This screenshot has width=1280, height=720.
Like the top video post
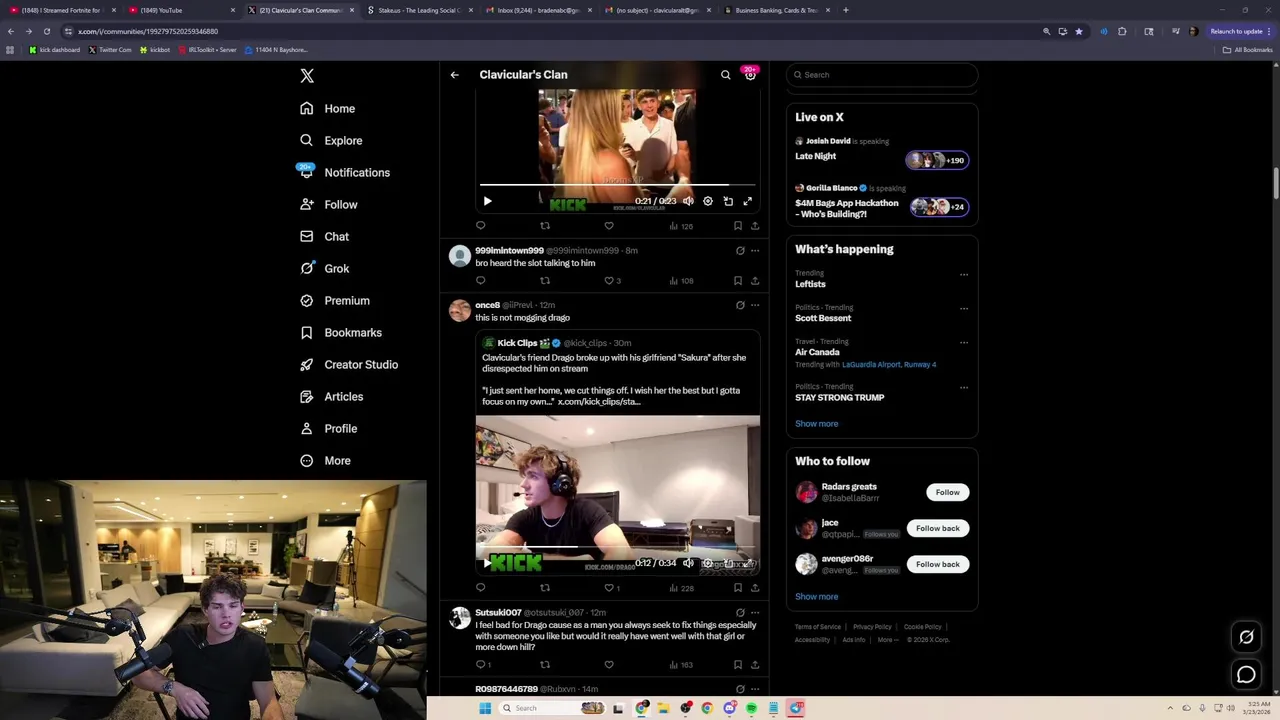(609, 226)
